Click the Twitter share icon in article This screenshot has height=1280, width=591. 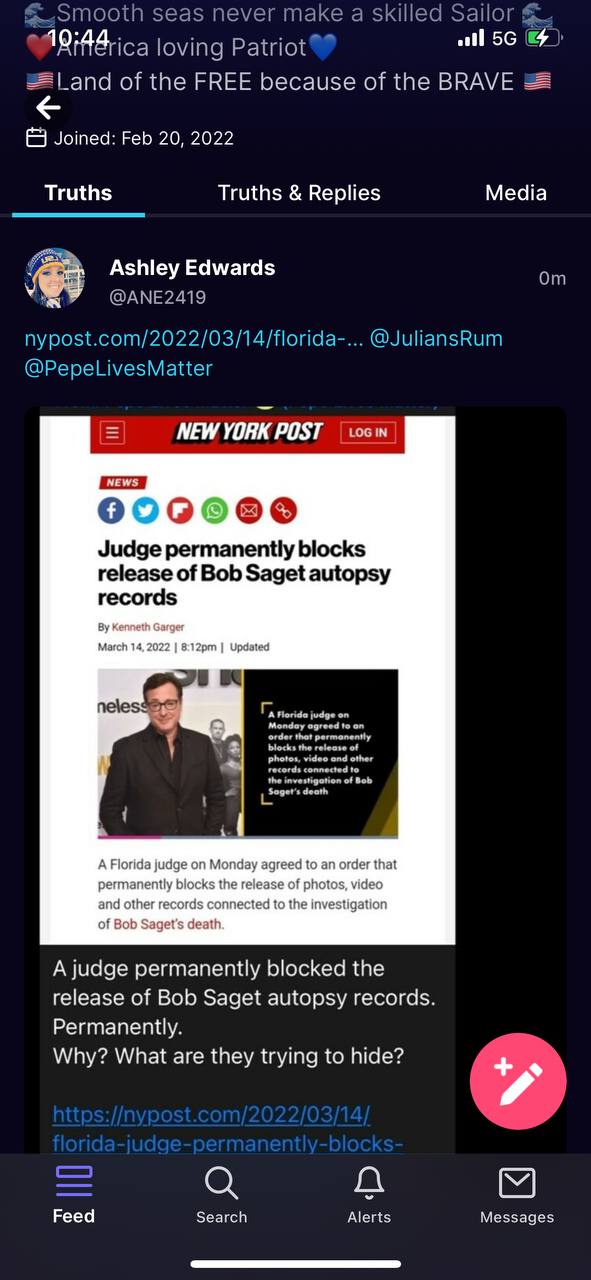[146, 511]
